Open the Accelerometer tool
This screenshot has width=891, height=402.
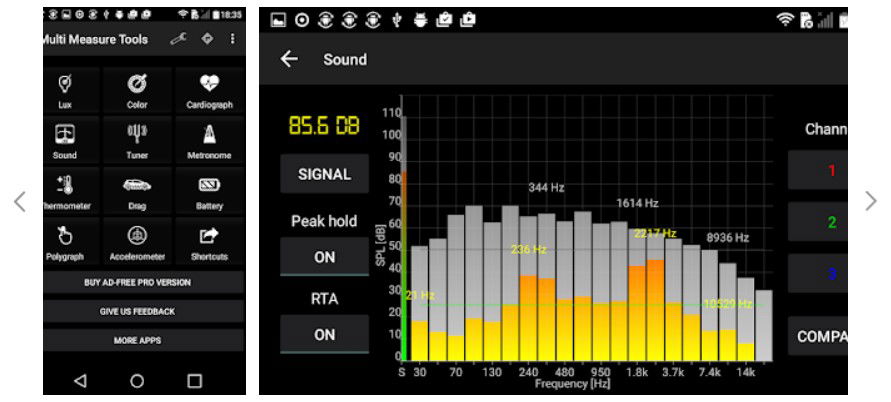(137, 242)
